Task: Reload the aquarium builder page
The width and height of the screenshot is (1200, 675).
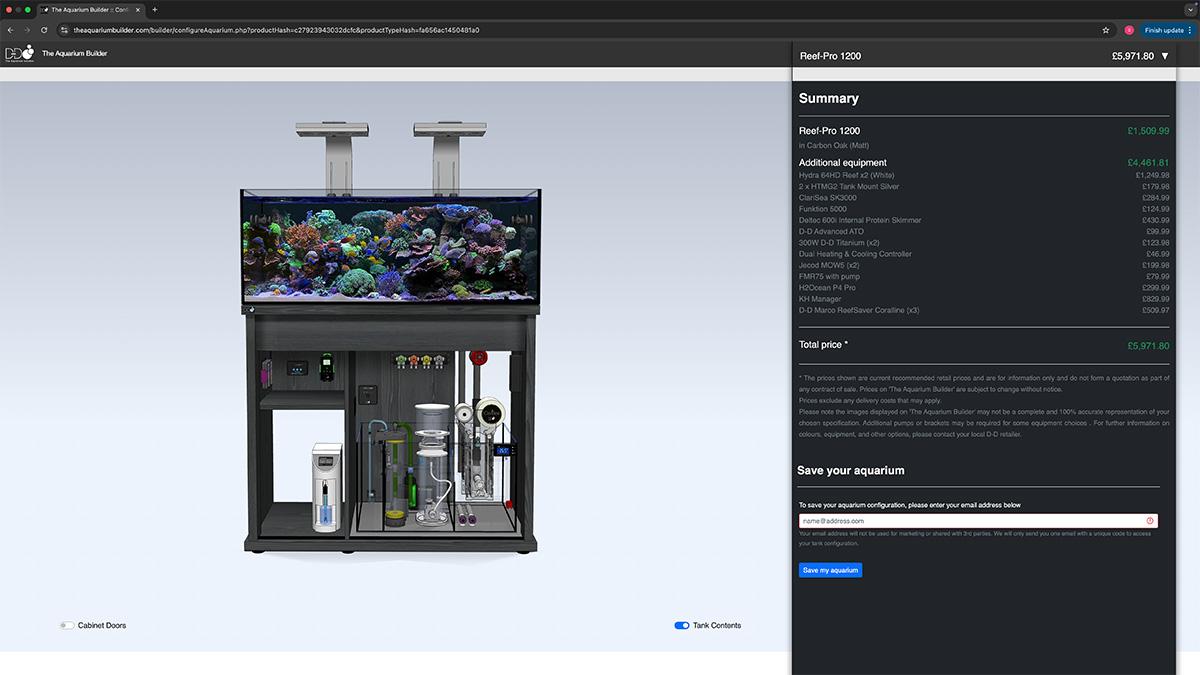Action: [x=43, y=30]
